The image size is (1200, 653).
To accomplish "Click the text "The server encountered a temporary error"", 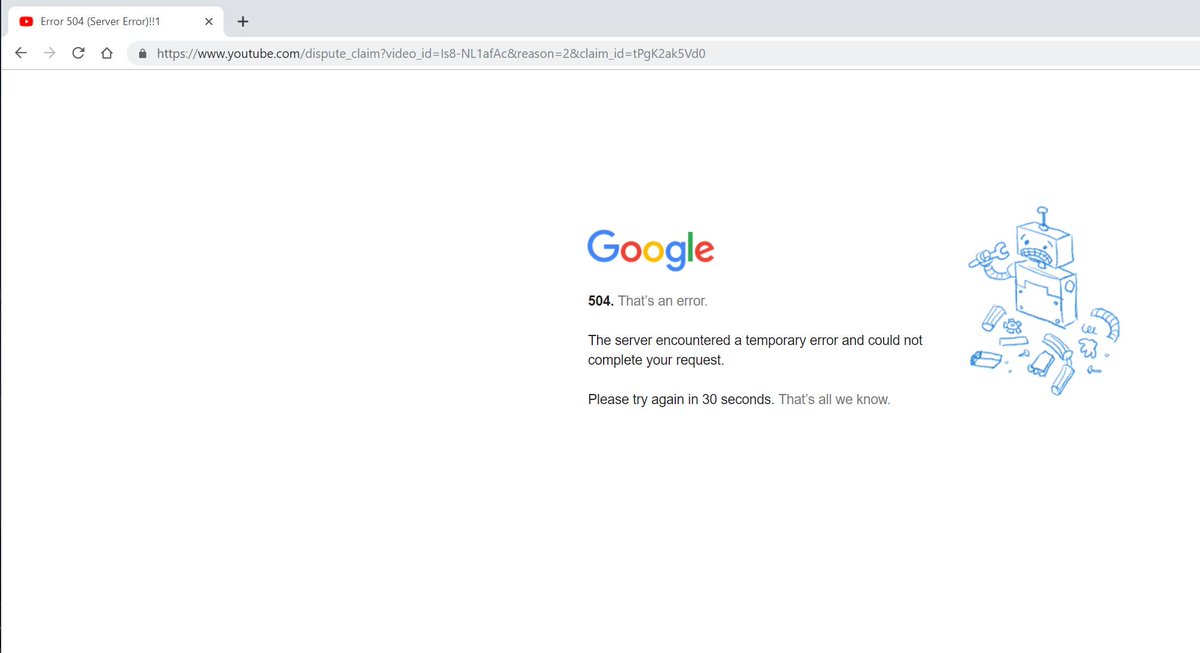I will click(x=713, y=340).
